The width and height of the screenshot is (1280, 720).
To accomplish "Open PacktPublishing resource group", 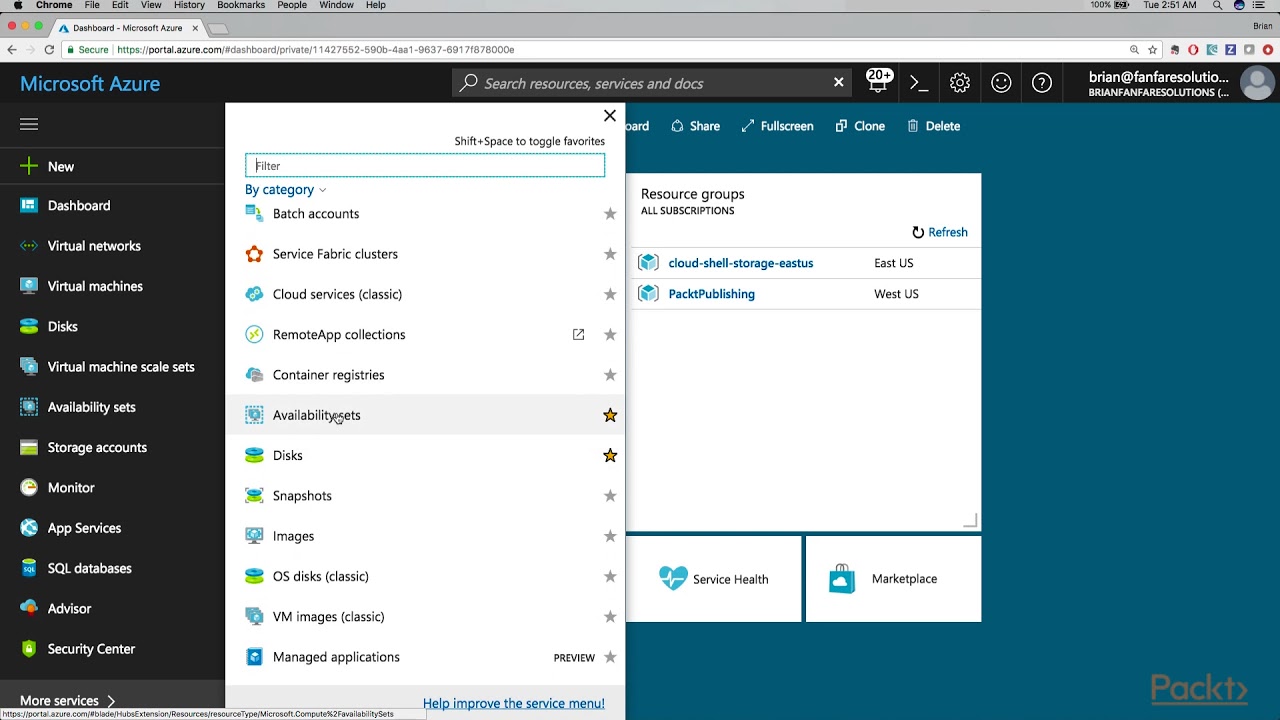I will tap(712, 294).
